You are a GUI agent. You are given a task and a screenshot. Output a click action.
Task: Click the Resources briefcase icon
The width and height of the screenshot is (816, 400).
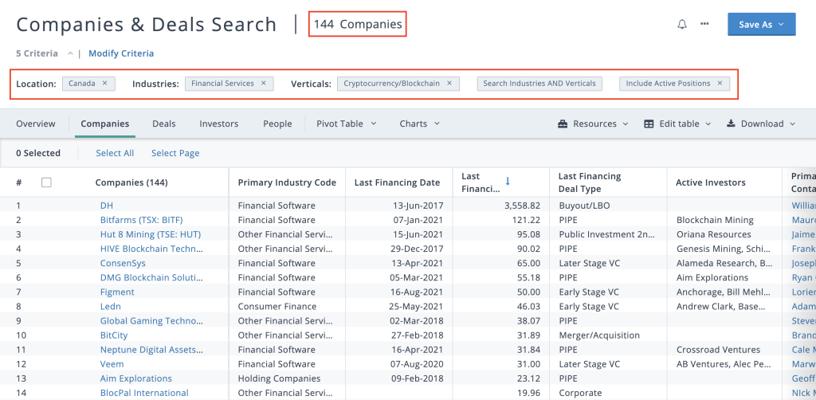562,124
